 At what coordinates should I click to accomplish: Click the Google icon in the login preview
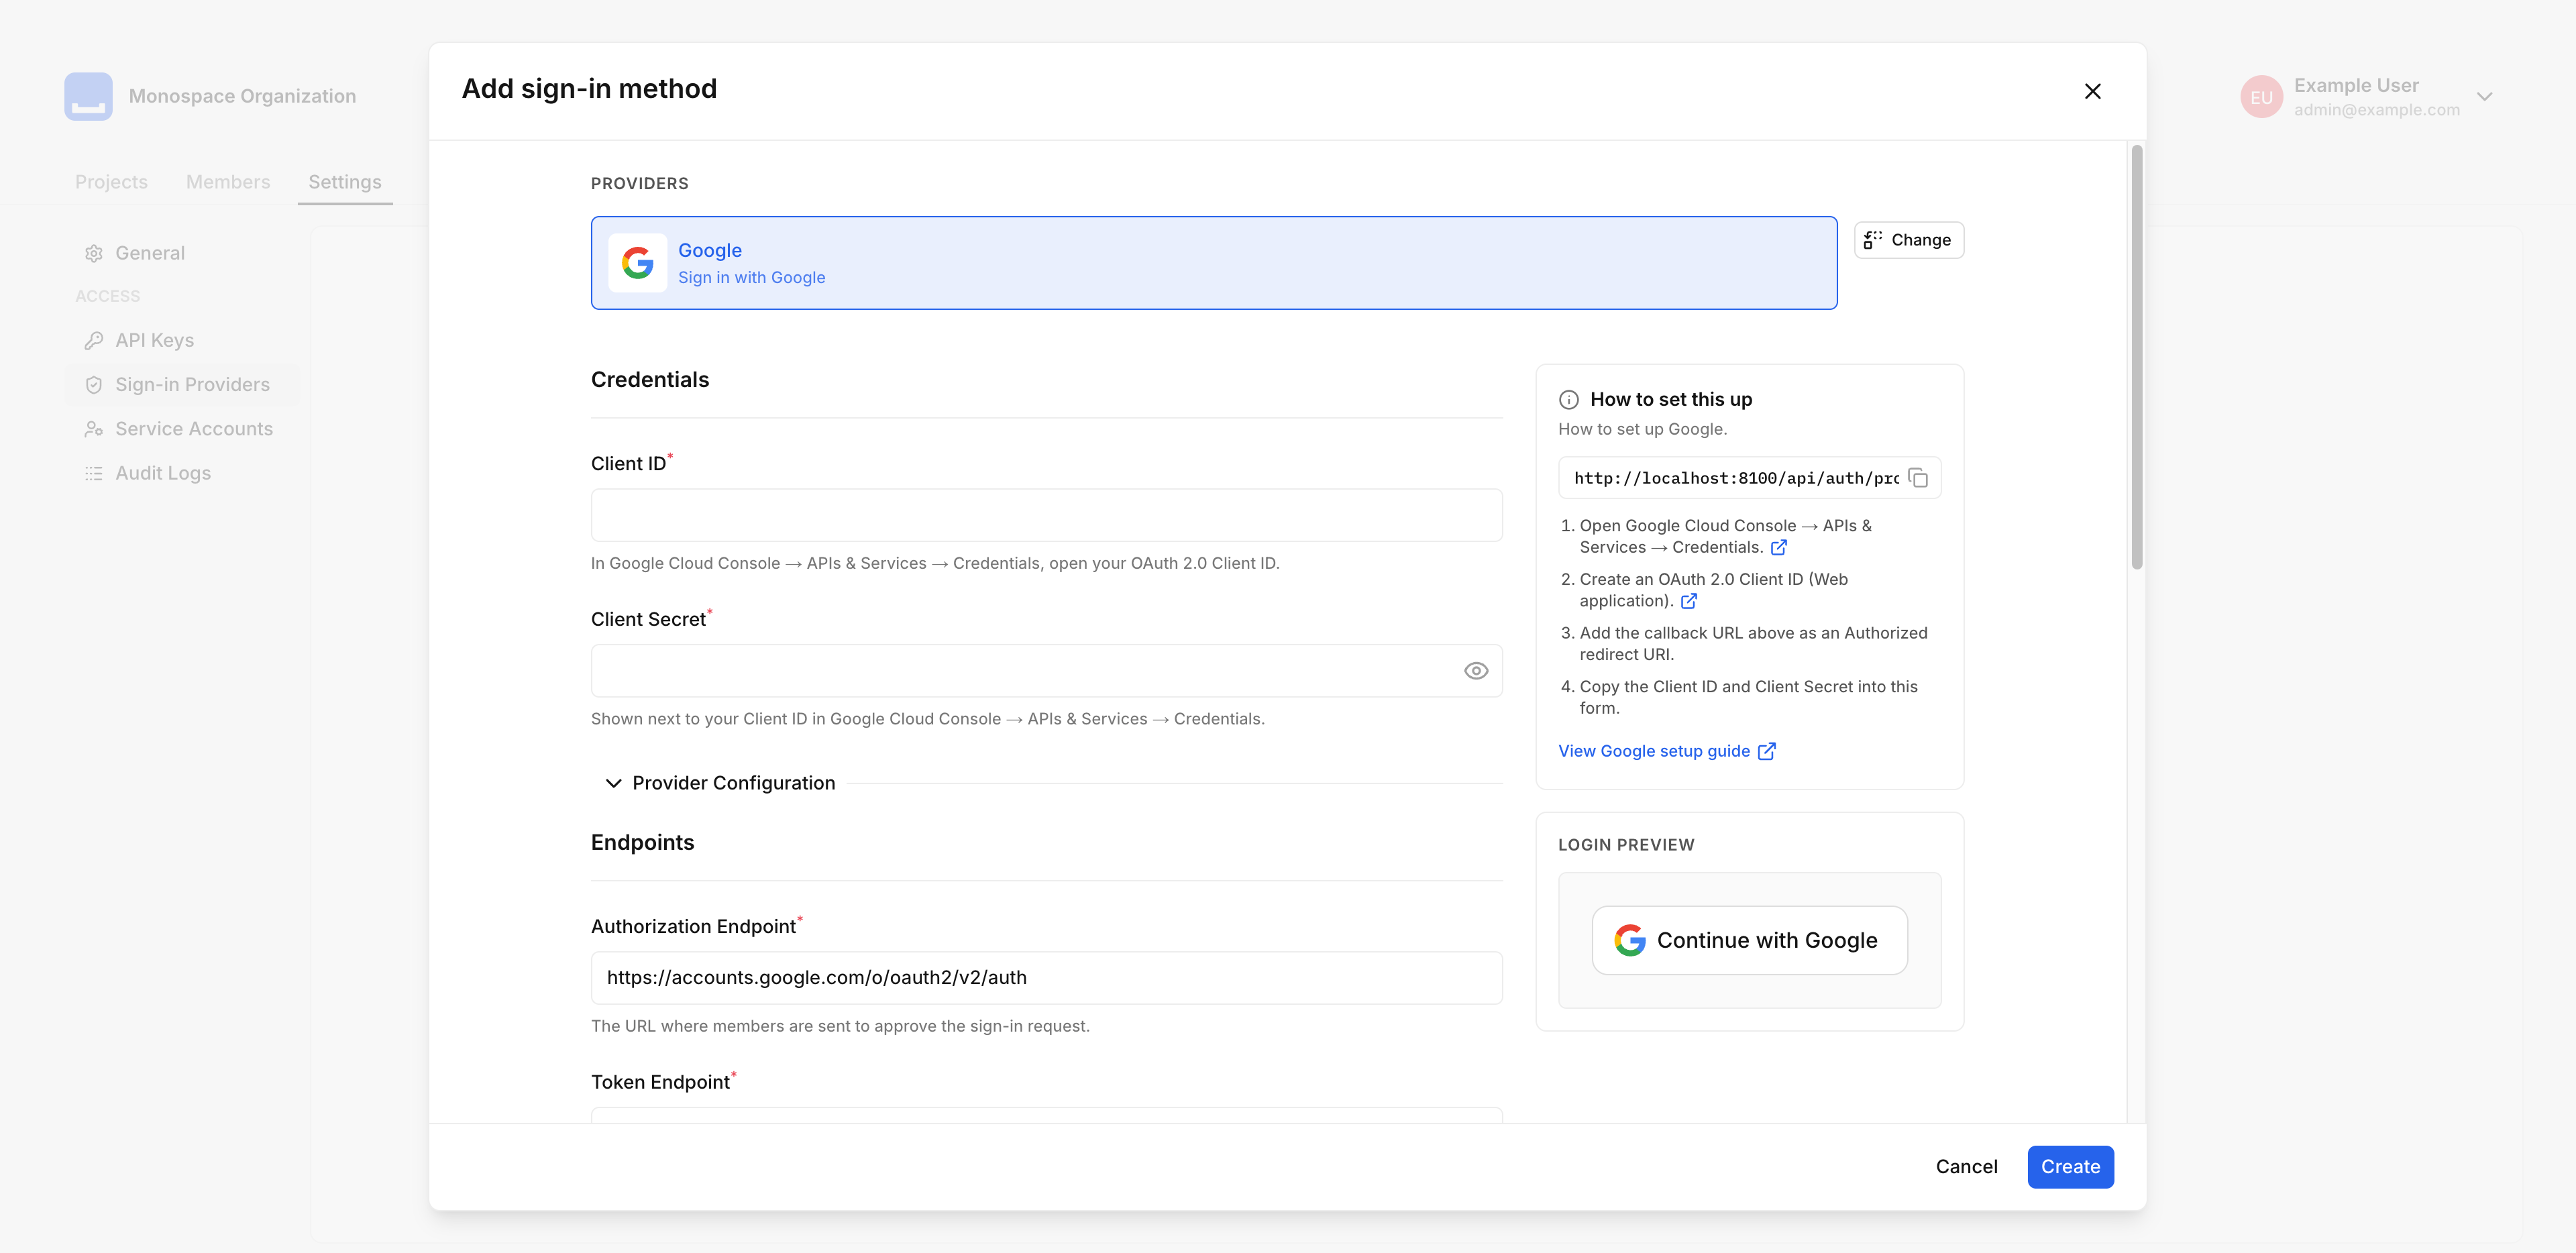click(1630, 940)
